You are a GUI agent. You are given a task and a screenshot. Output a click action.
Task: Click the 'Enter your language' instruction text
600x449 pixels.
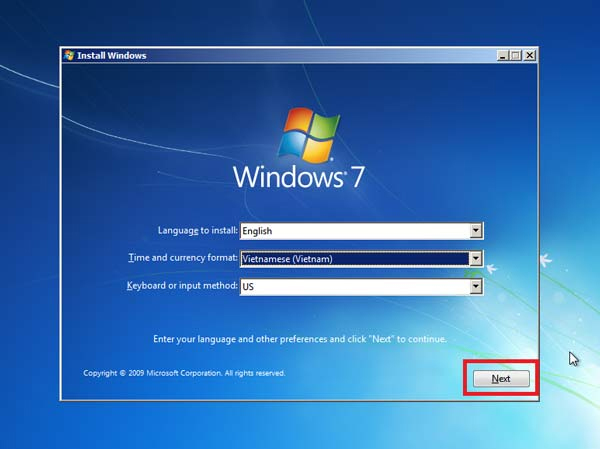click(300, 339)
